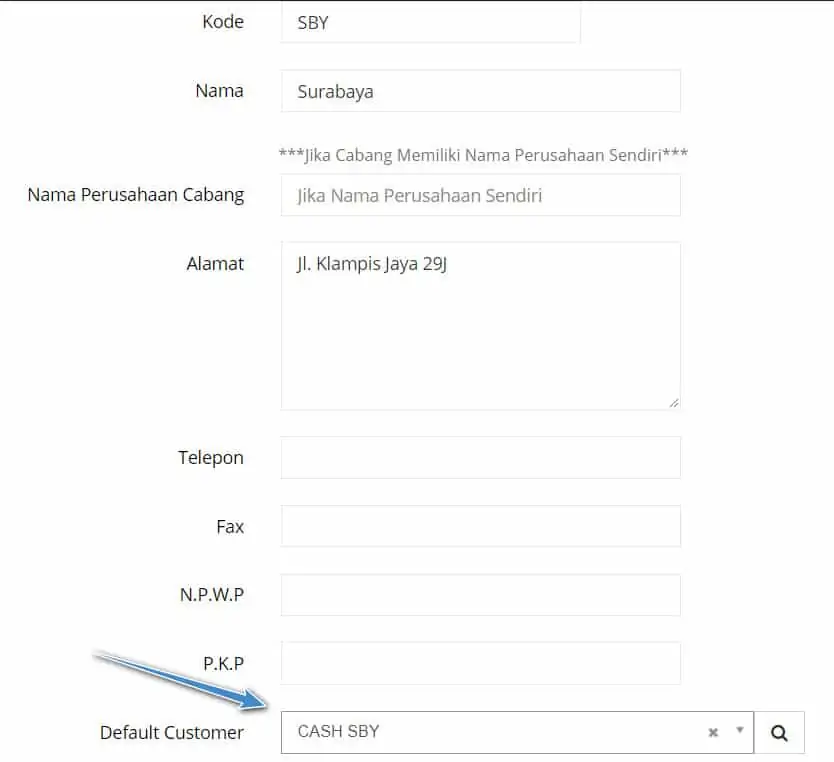Focus the Nama Perusahaan Cabang input
Screen dimensions: 834x762
pos(480,195)
